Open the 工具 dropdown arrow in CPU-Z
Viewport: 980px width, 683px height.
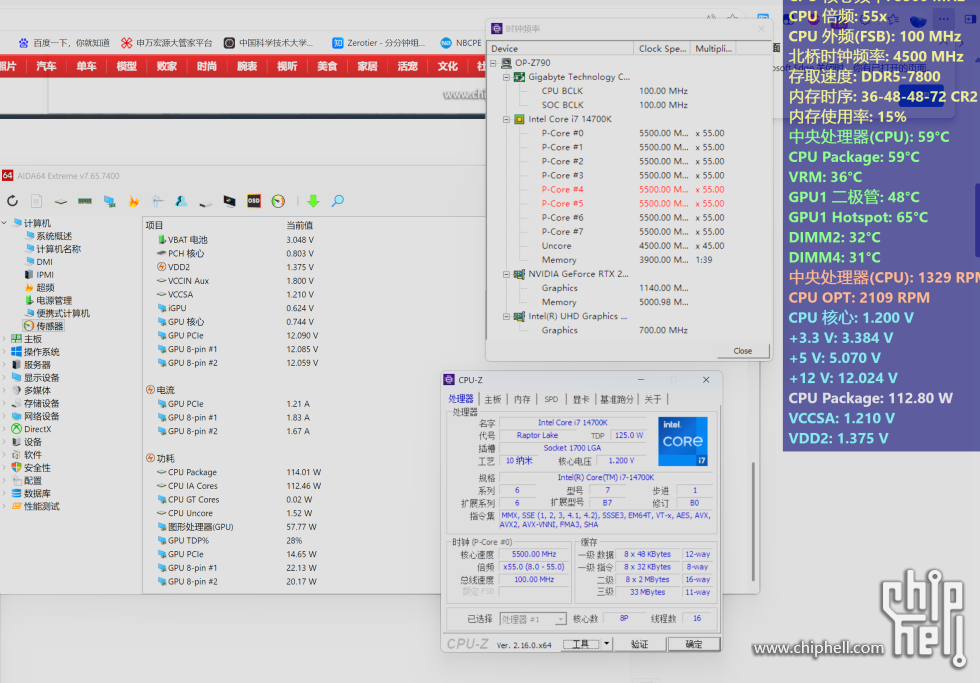(606, 644)
